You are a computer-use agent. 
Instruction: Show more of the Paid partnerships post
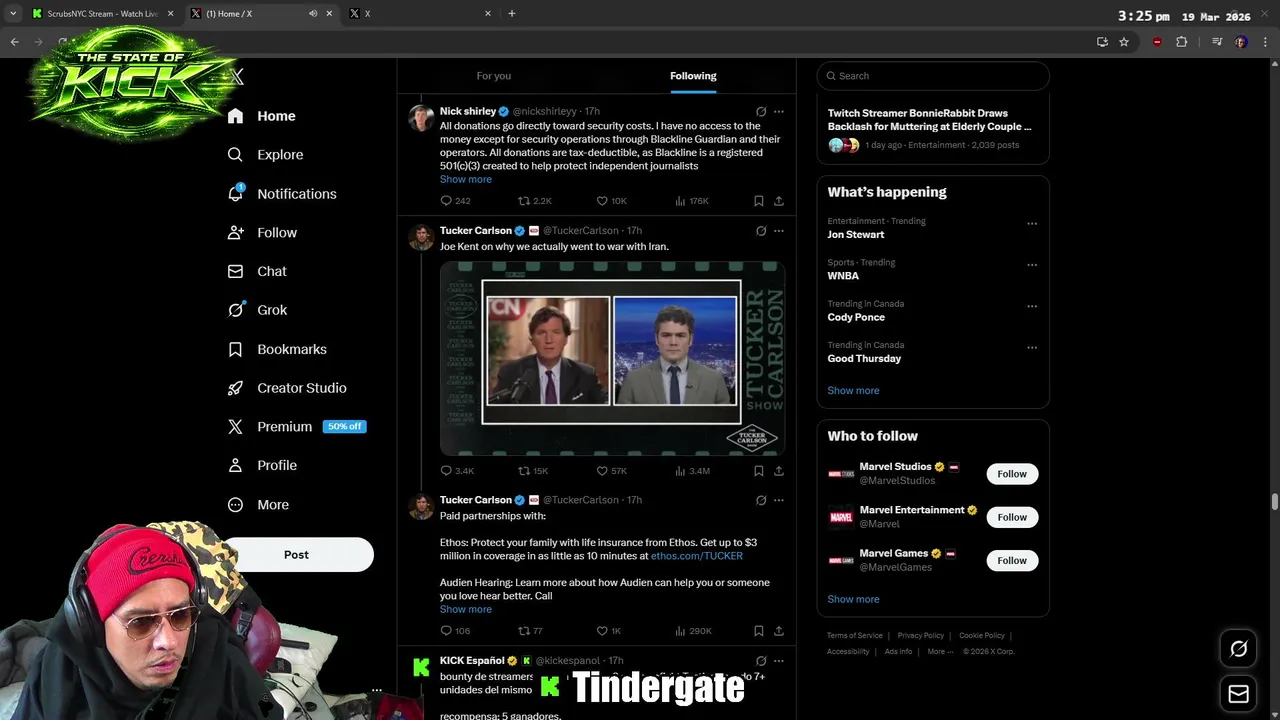(466, 609)
